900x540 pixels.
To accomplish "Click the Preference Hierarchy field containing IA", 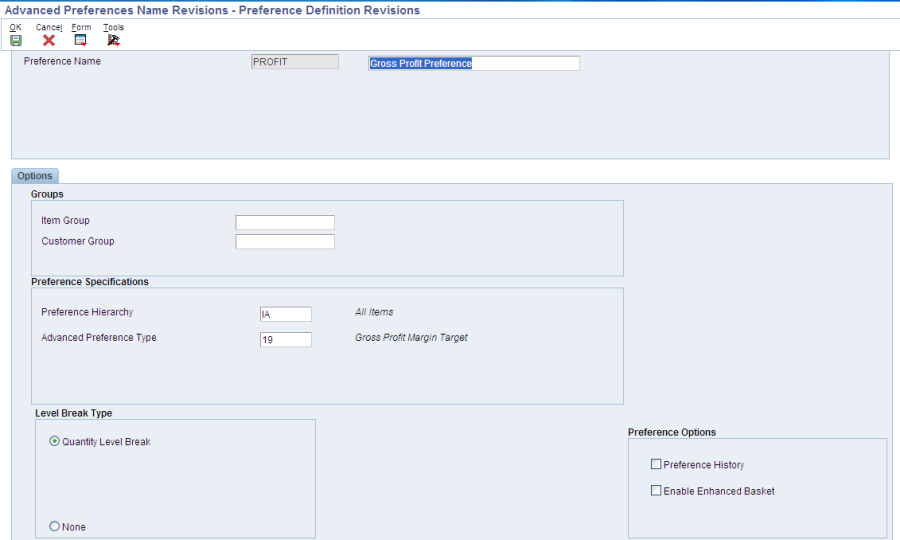I will (286, 314).
